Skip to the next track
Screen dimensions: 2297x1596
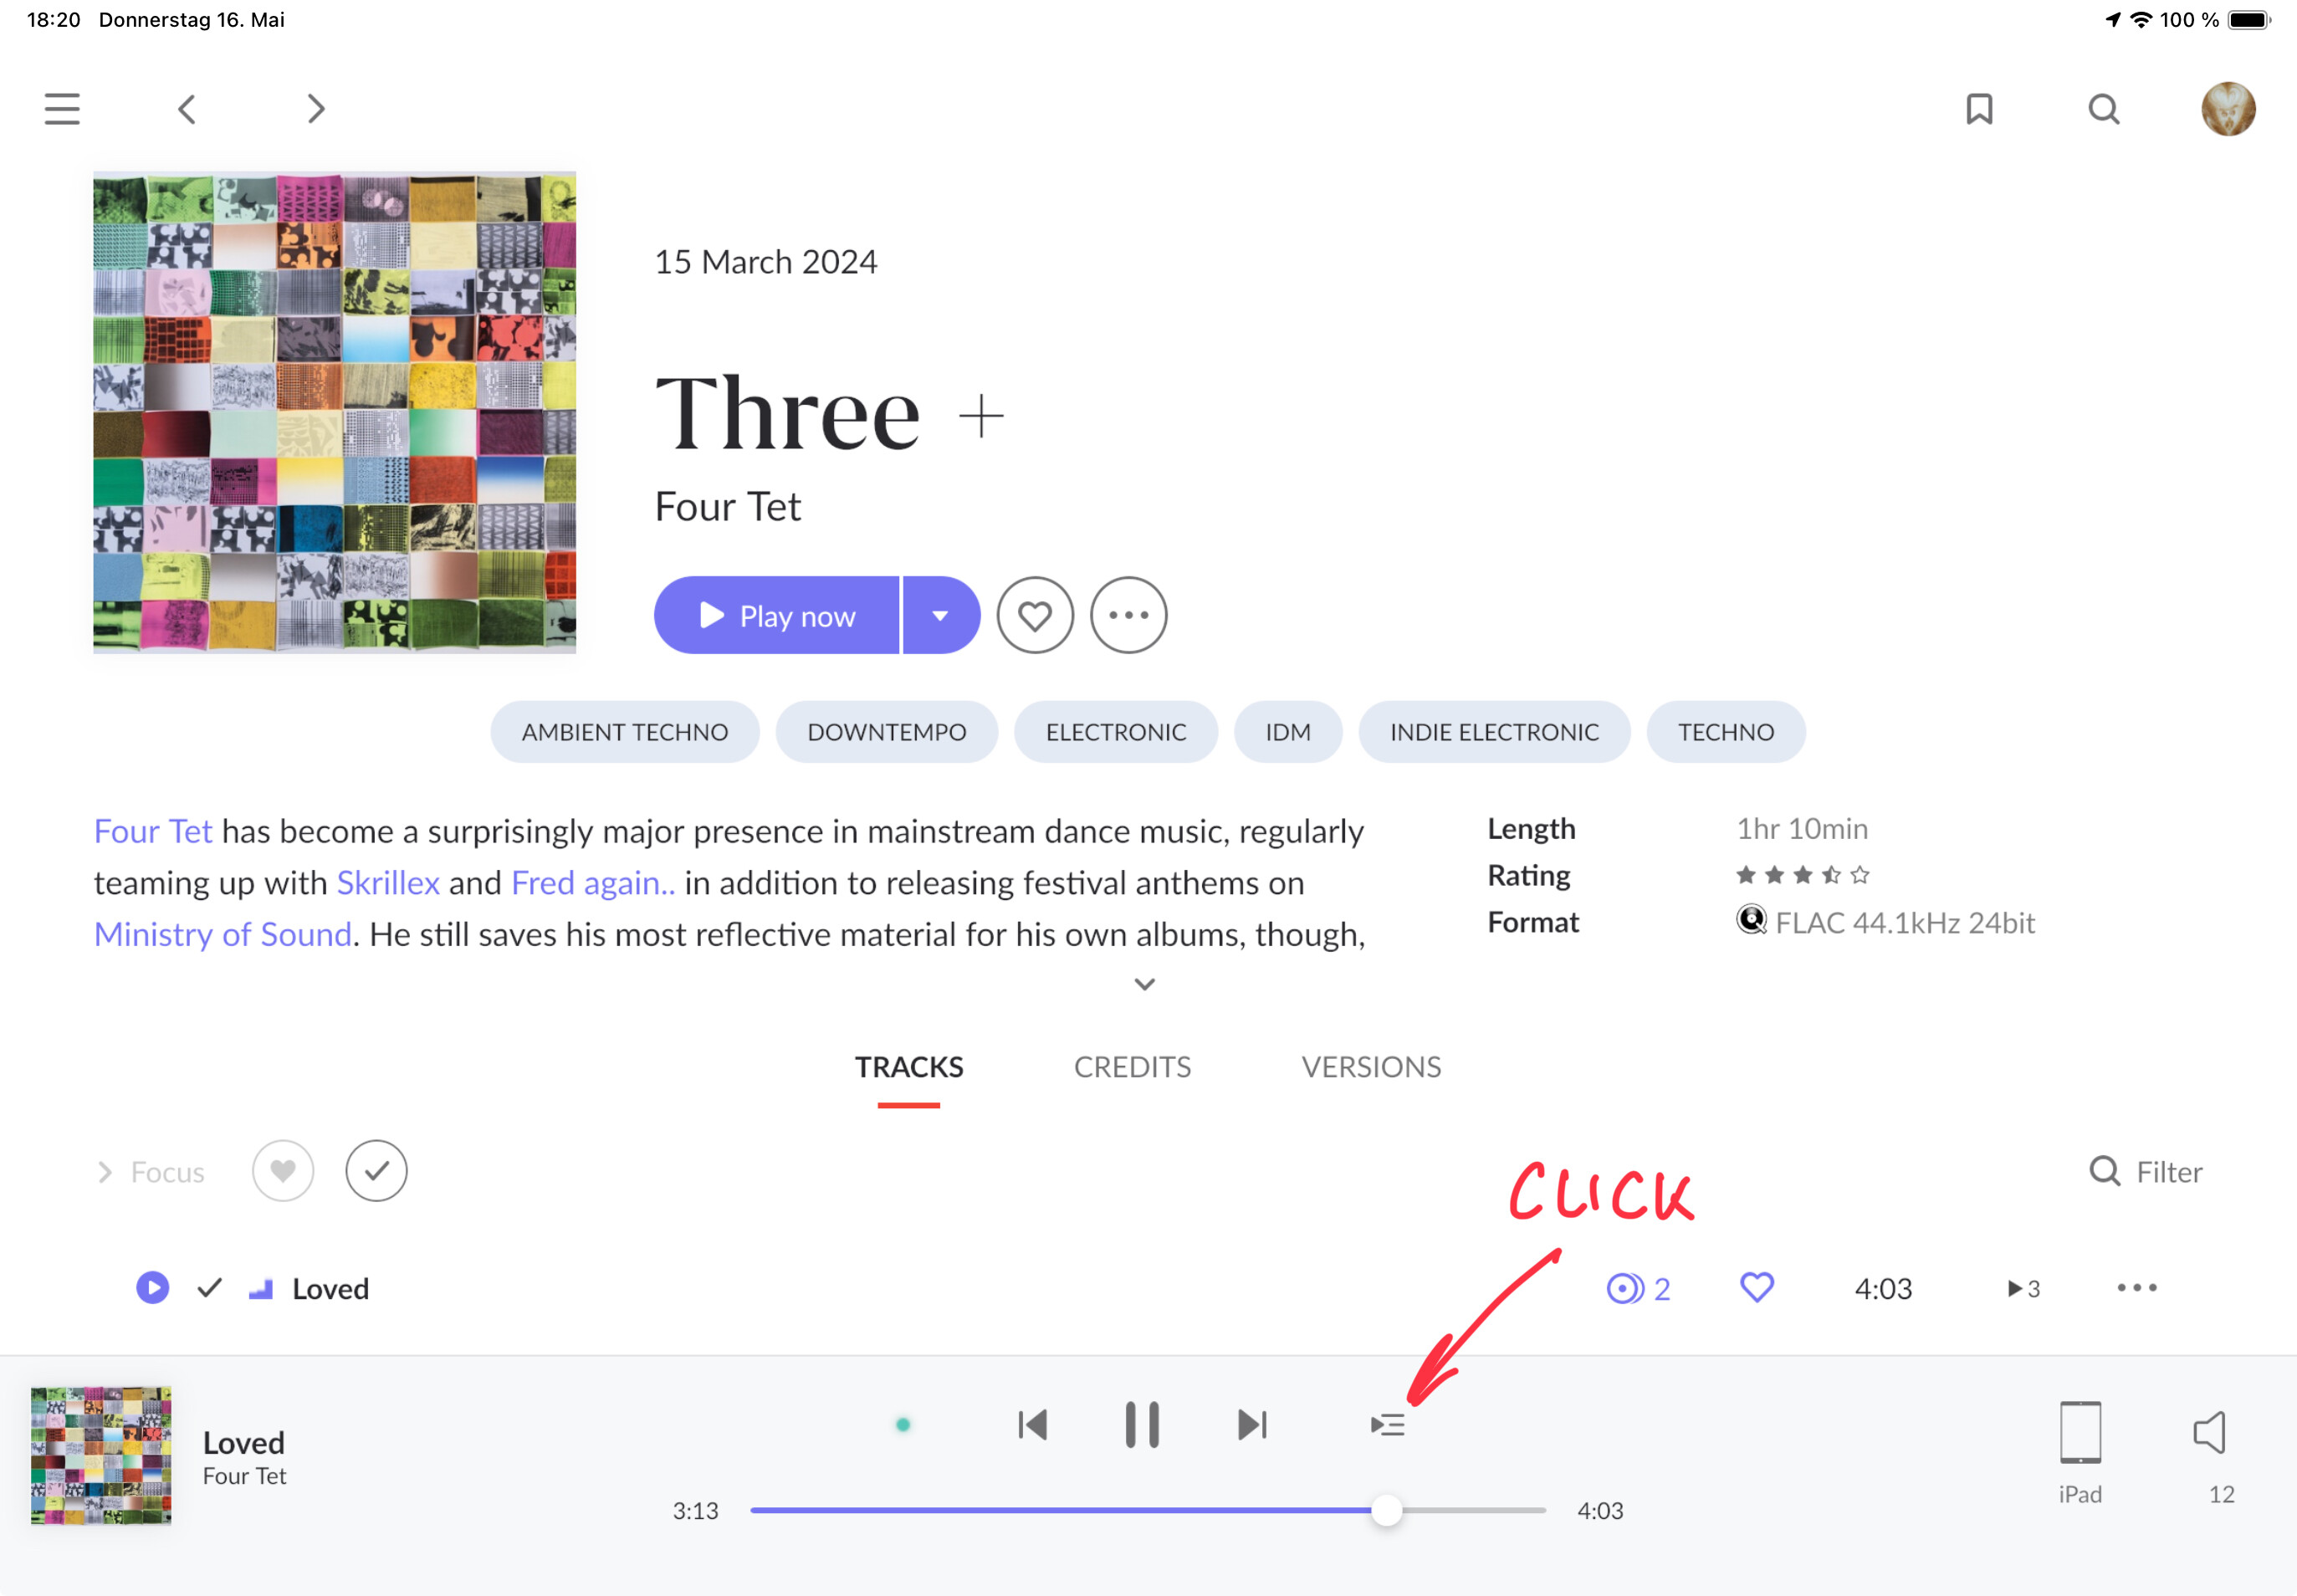tap(1252, 1425)
